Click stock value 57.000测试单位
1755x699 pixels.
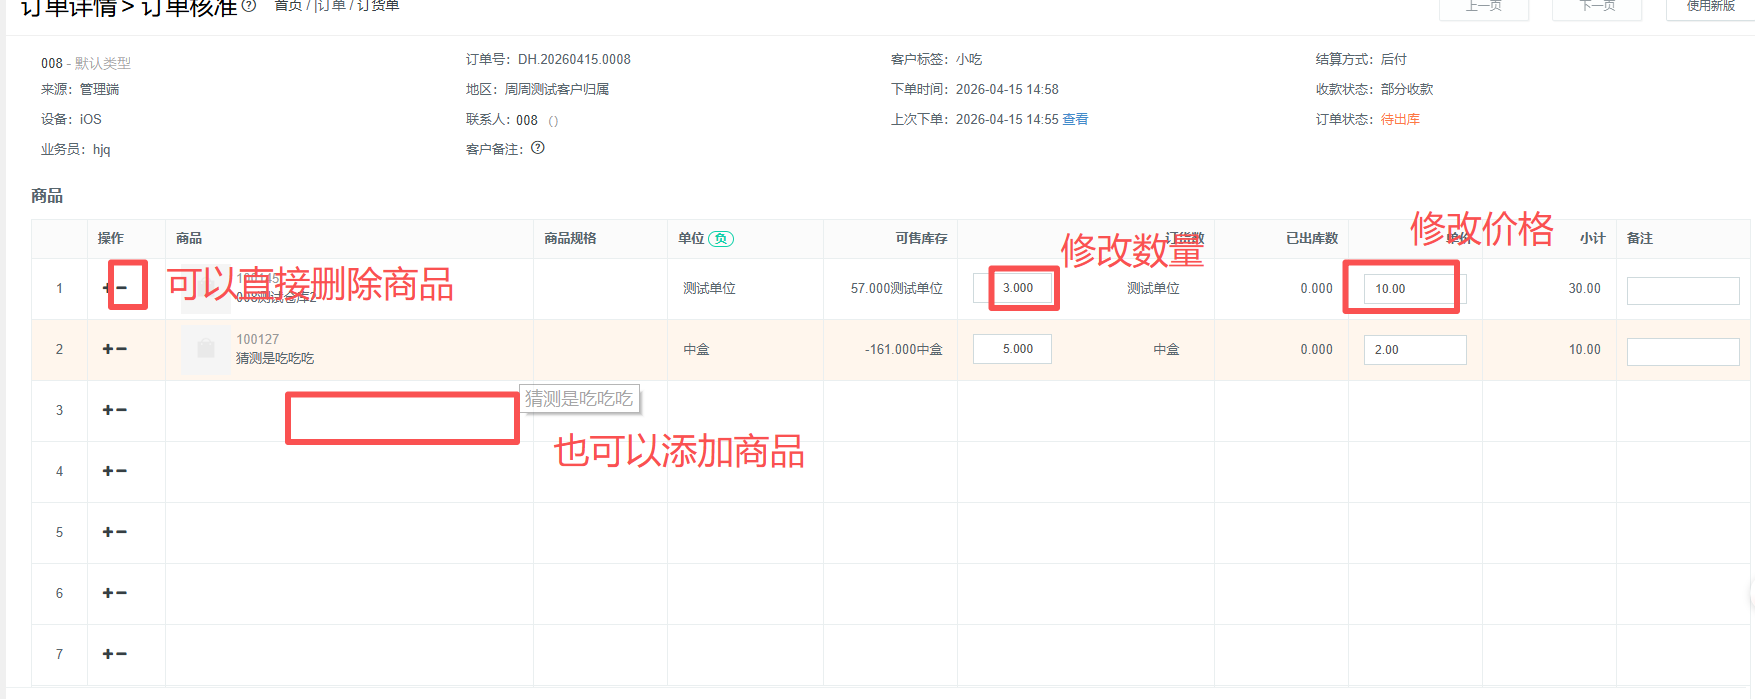897,288
